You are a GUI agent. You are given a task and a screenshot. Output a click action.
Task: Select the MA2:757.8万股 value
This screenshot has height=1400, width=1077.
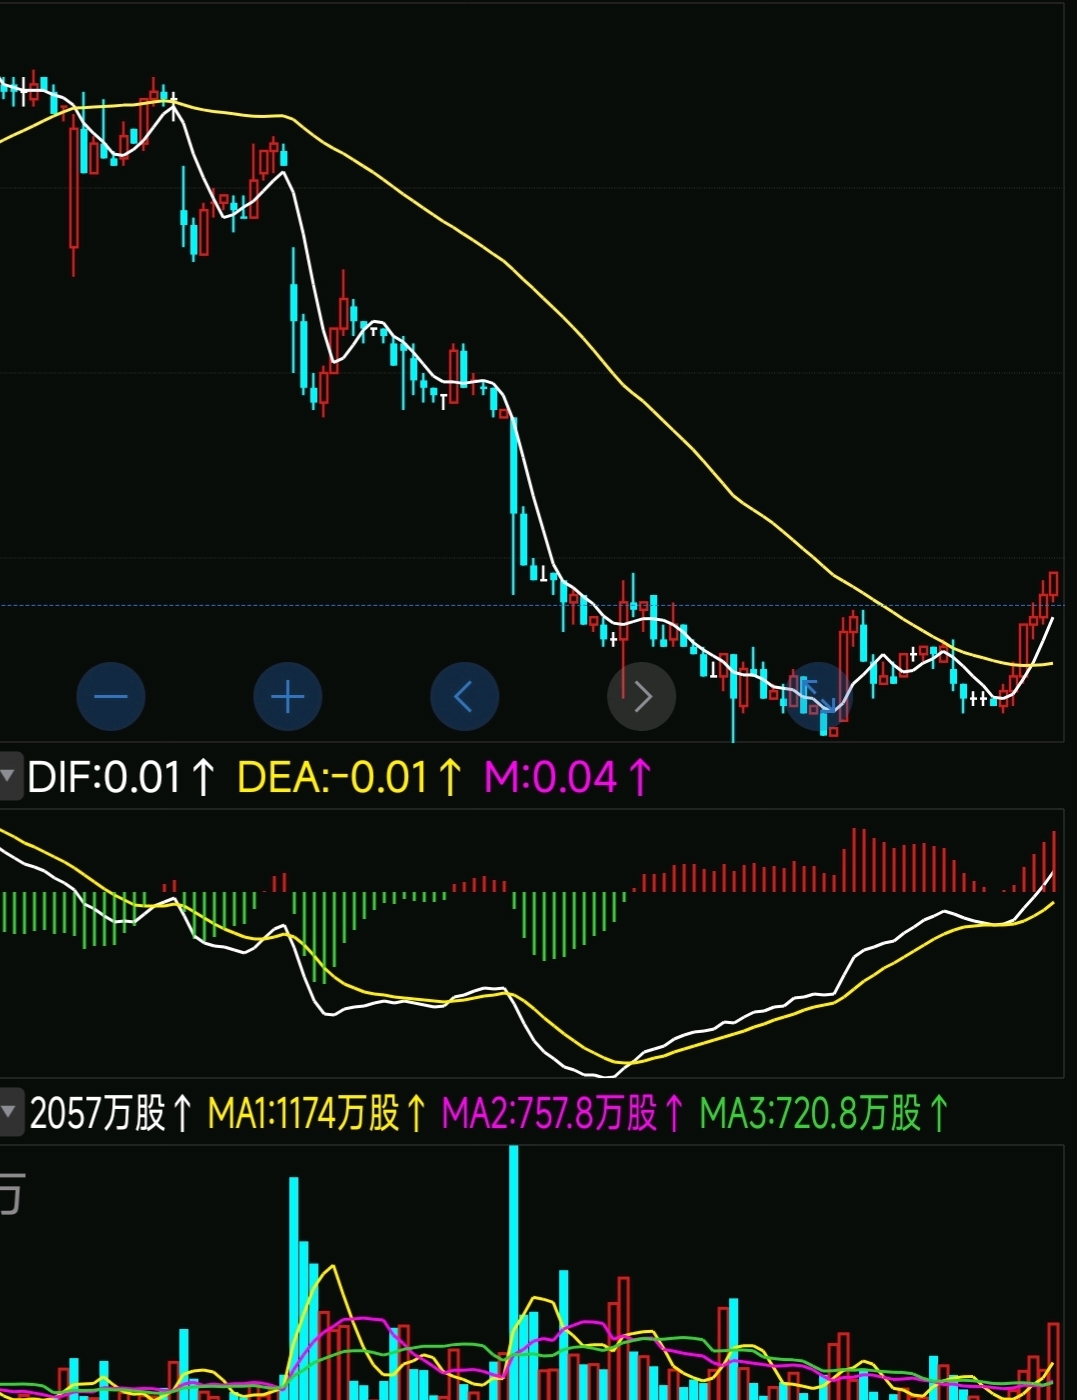(563, 1113)
